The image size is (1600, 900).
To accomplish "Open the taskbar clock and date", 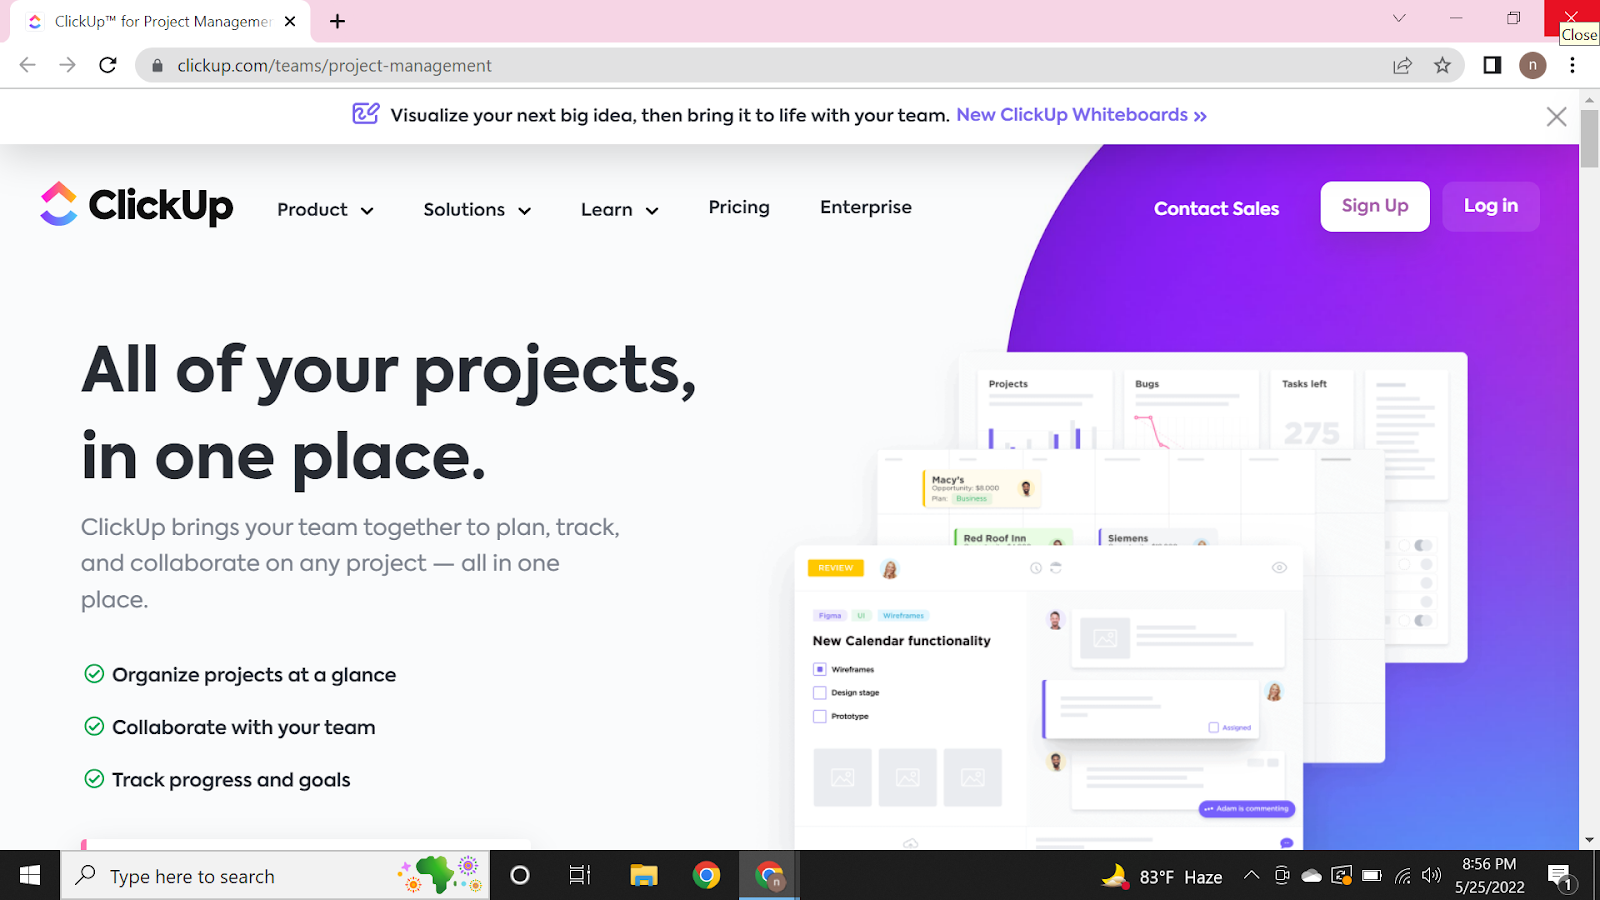I will pos(1489,876).
